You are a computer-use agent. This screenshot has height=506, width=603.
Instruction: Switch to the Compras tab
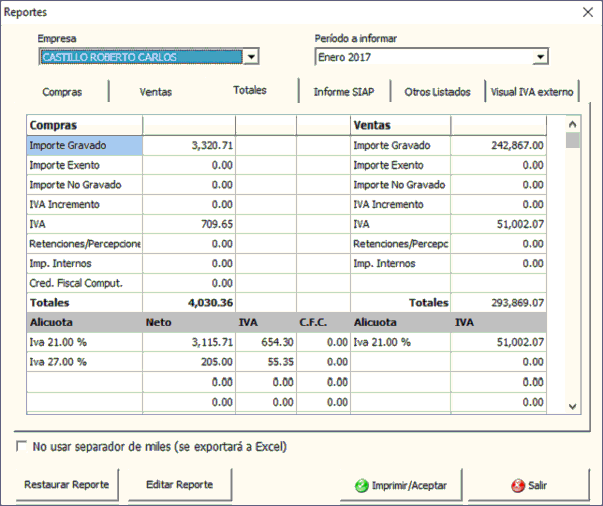coord(62,92)
